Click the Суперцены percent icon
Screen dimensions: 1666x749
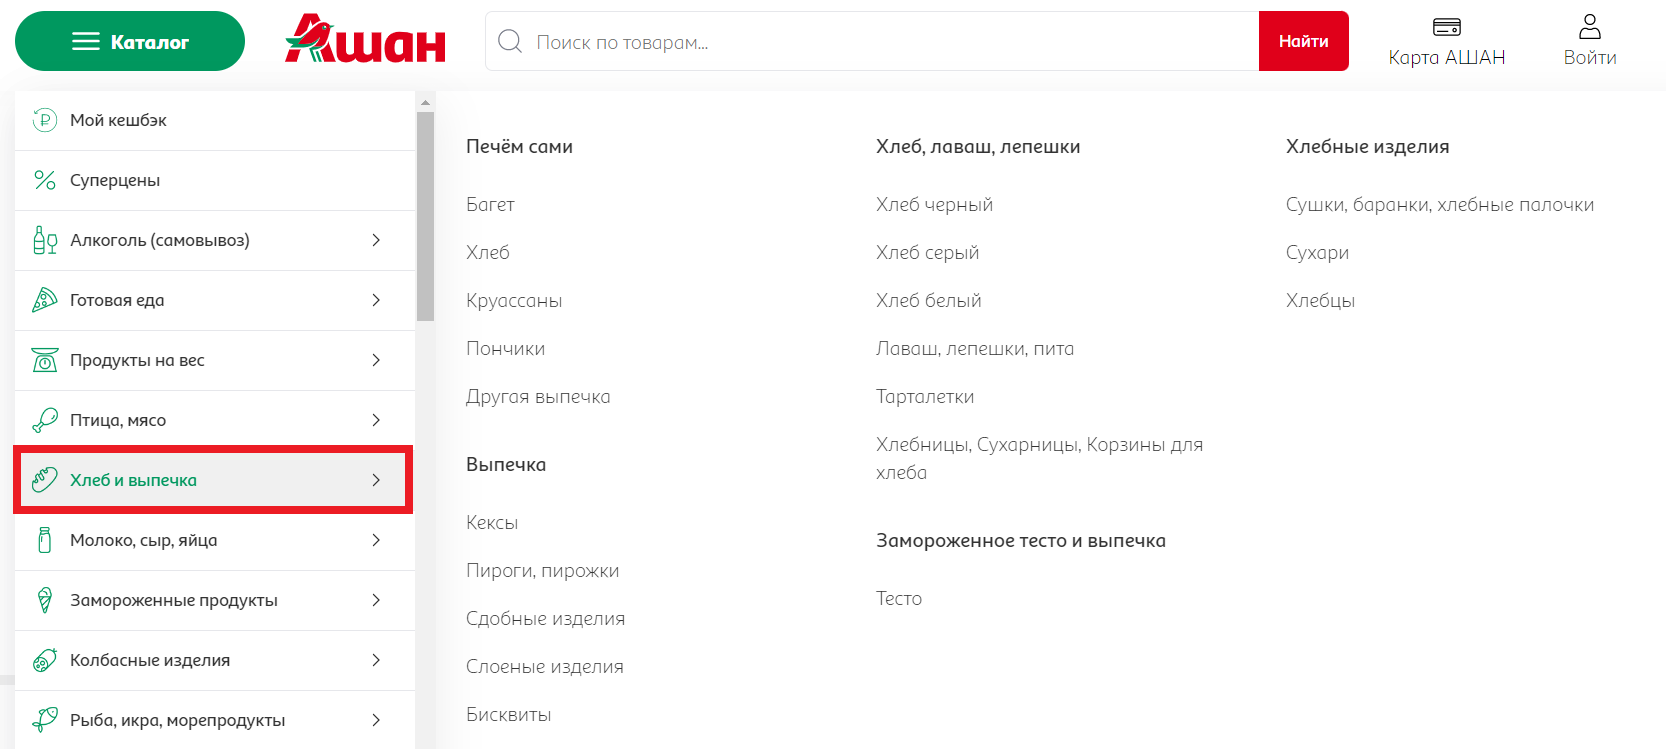coord(45,180)
